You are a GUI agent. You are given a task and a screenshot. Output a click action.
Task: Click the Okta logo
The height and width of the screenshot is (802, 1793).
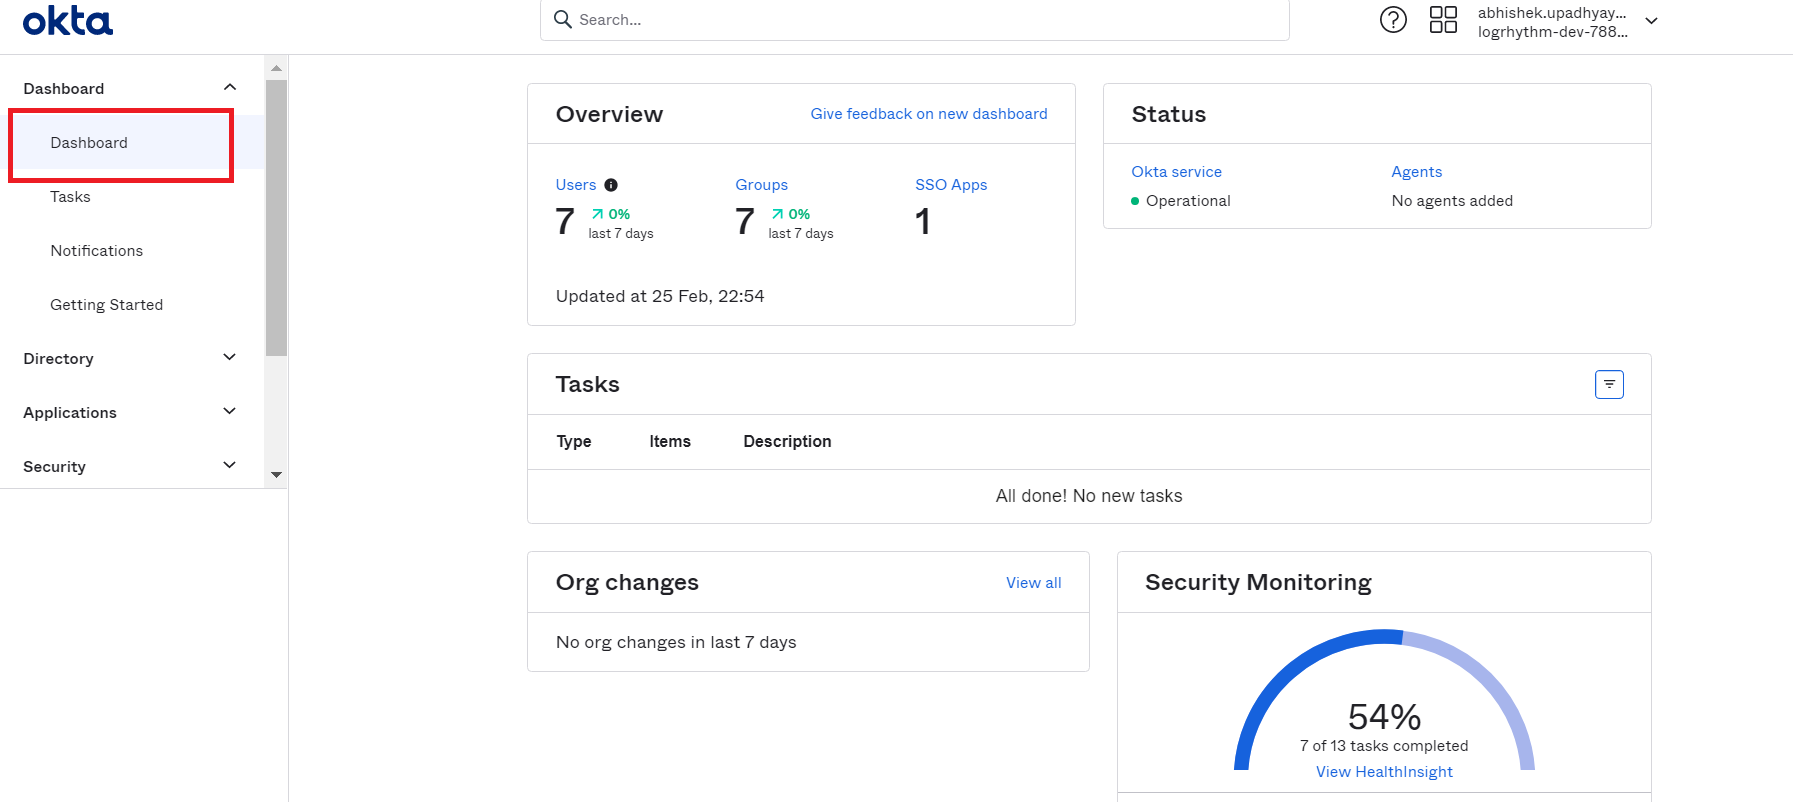pos(68,20)
